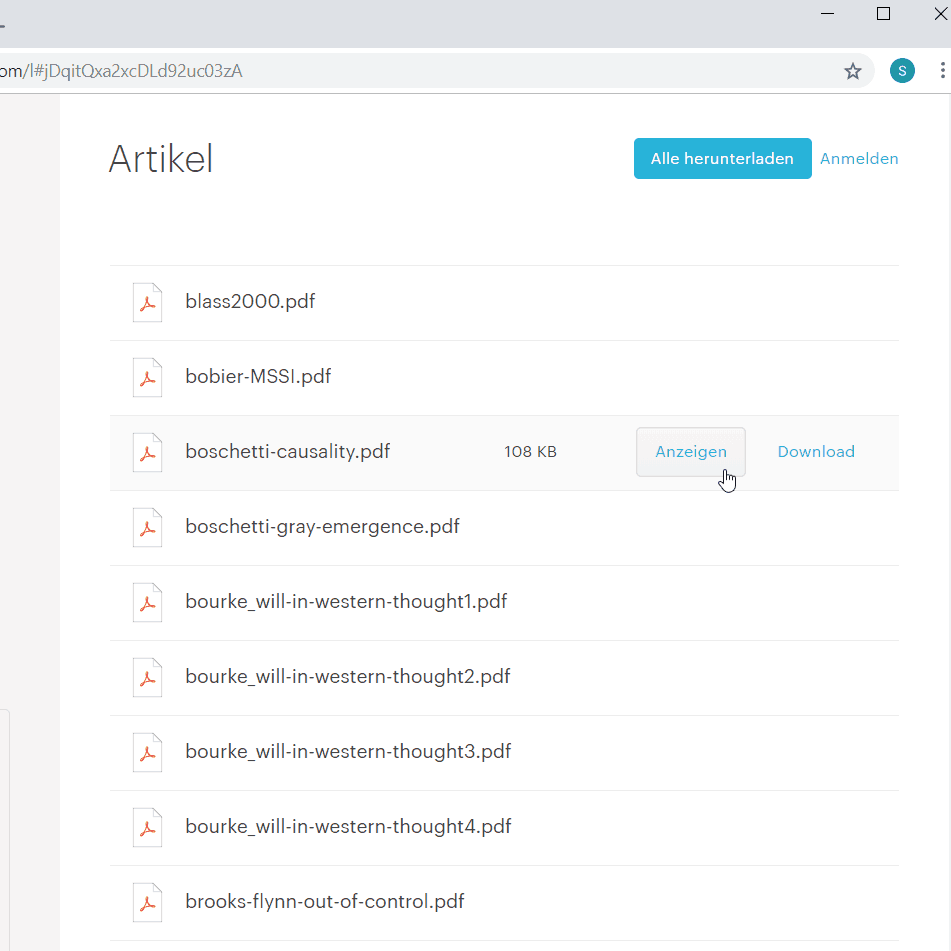Click the PDF icon next to bobier-MSSI.pdf

tap(147, 377)
